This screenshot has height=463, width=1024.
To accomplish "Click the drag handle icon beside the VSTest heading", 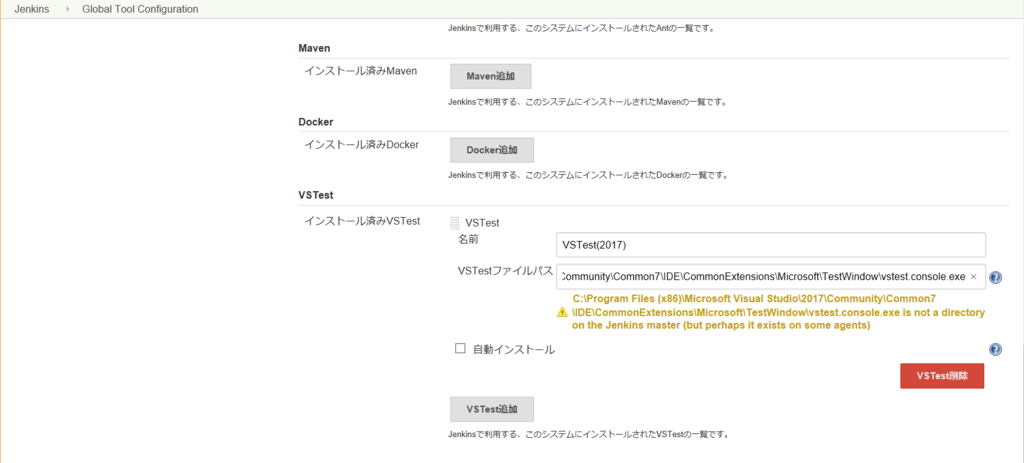I will coord(455,223).
